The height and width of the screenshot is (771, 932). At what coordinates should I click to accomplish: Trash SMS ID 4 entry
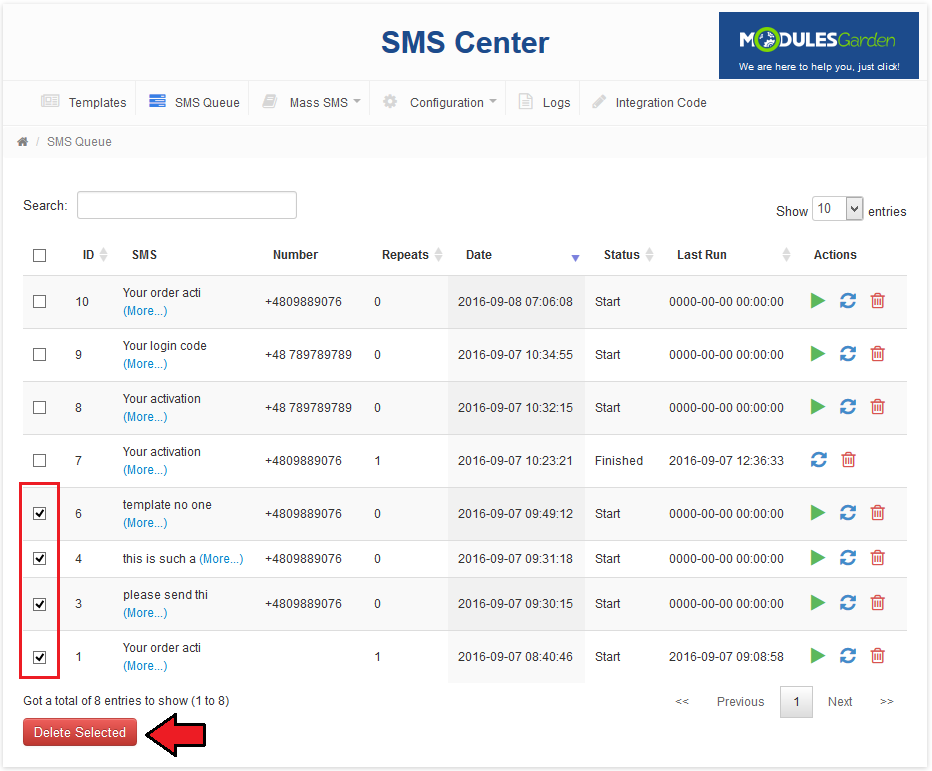pos(877,558)
